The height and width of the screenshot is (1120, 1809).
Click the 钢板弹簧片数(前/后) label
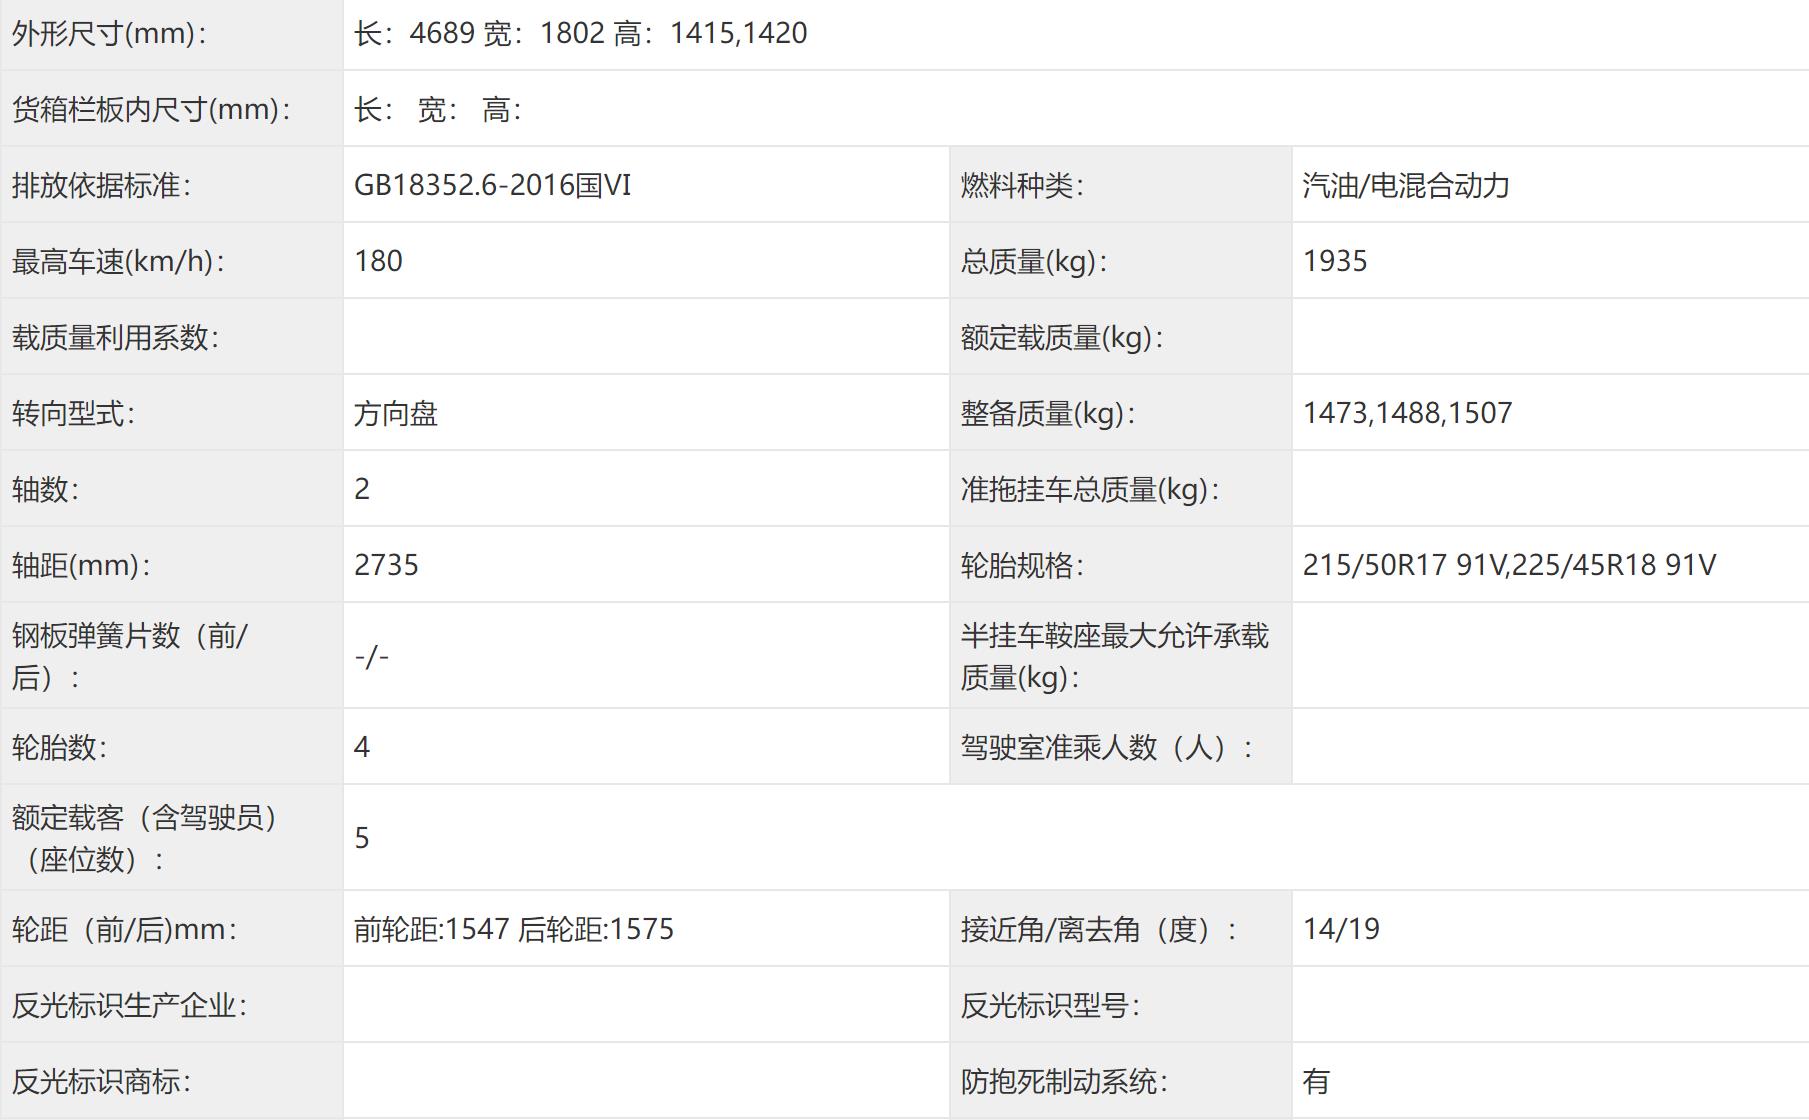coord(130,656)
